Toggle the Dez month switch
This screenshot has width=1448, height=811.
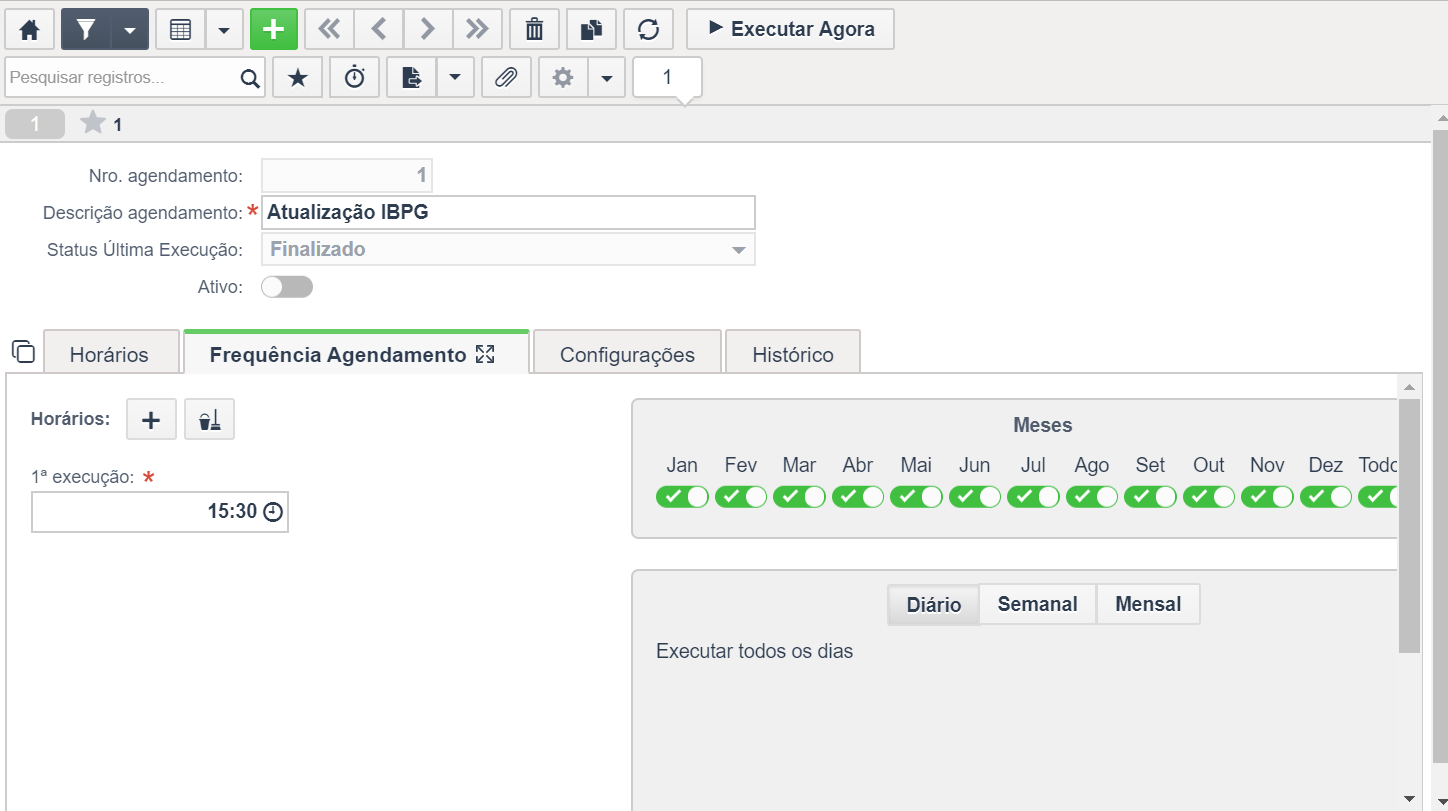tap(1326, 496)
